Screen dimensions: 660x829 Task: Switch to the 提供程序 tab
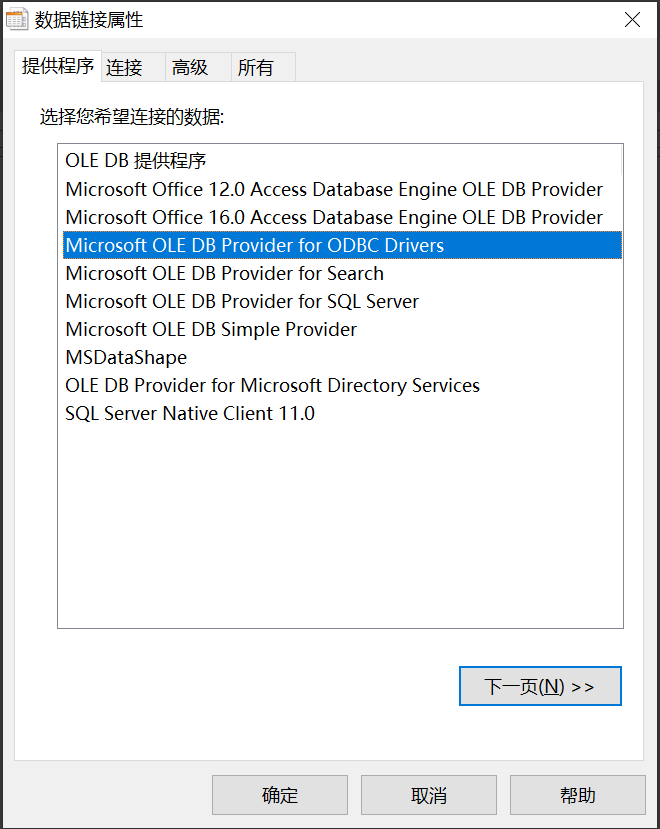(58, 66)
